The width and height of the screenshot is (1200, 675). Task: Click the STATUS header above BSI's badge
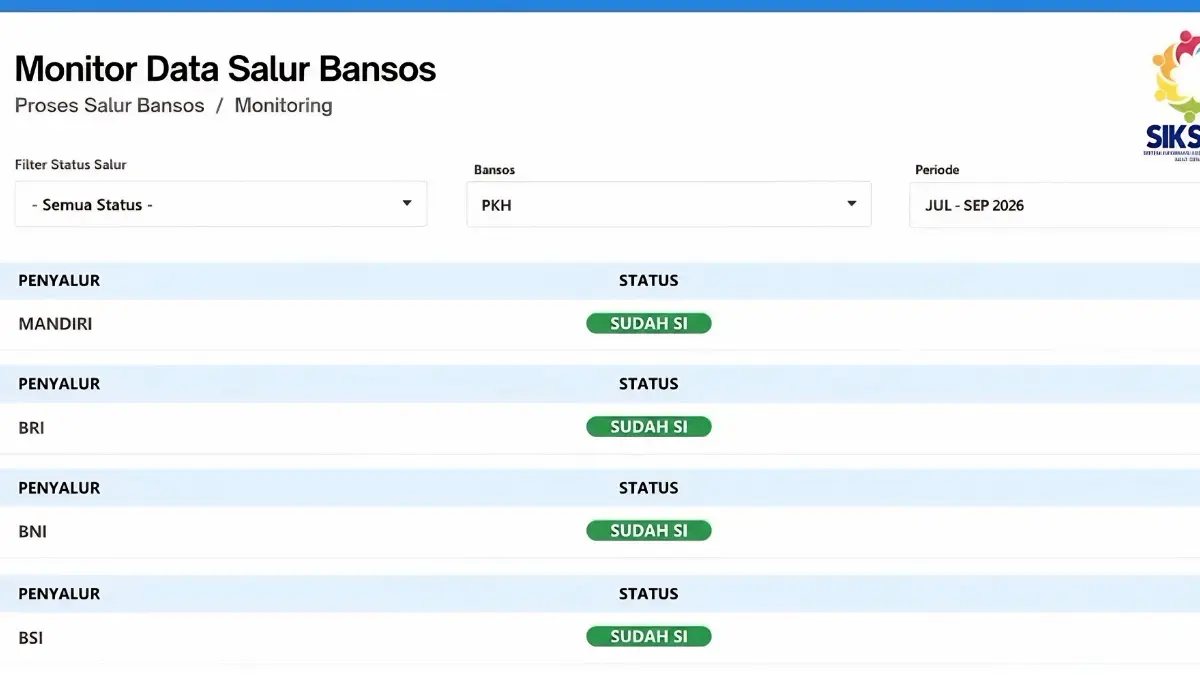(x=648, y=593)
